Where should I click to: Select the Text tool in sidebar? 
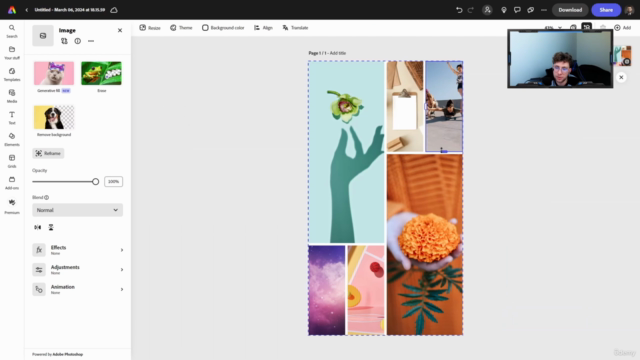[12, 118]
